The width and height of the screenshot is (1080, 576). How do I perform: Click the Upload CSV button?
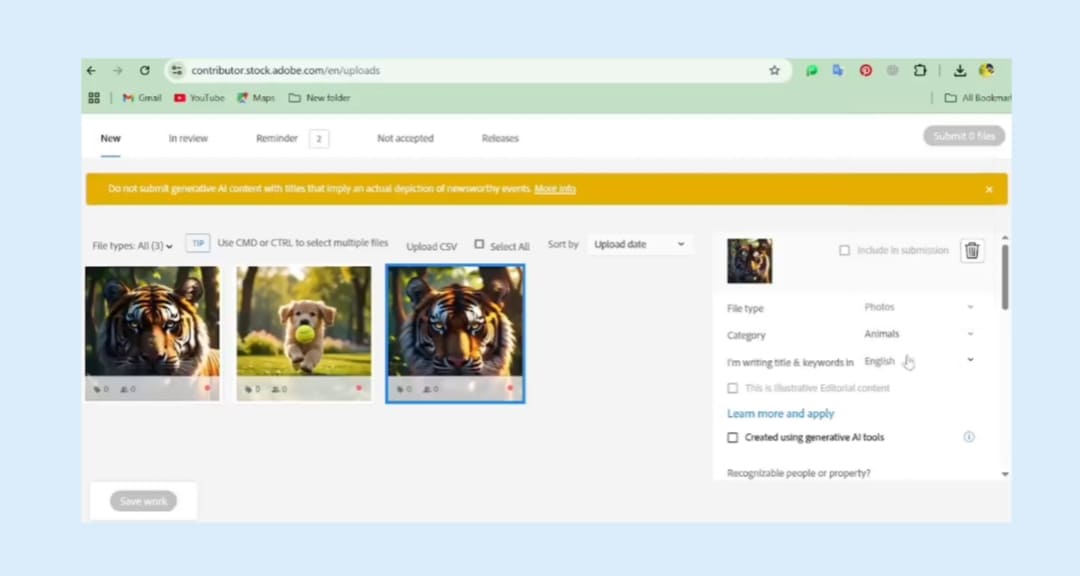tap(431, 246)
